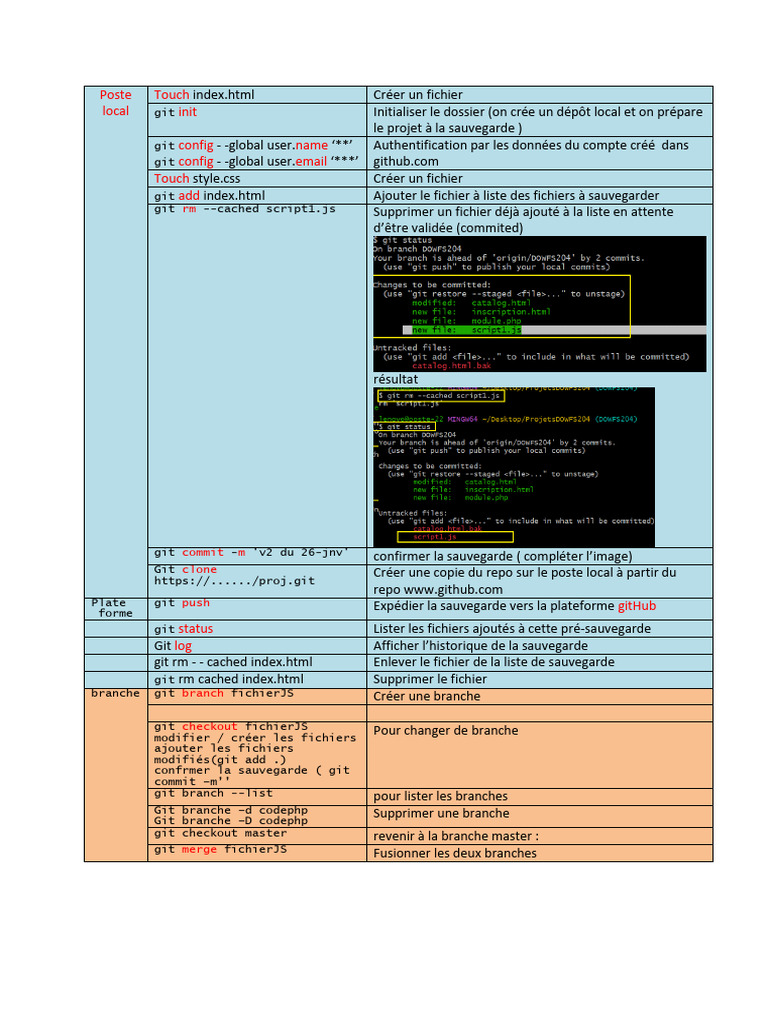Select 'git checkout master' command
This screenshot has width=768, height=1024.
coord(220,833)
